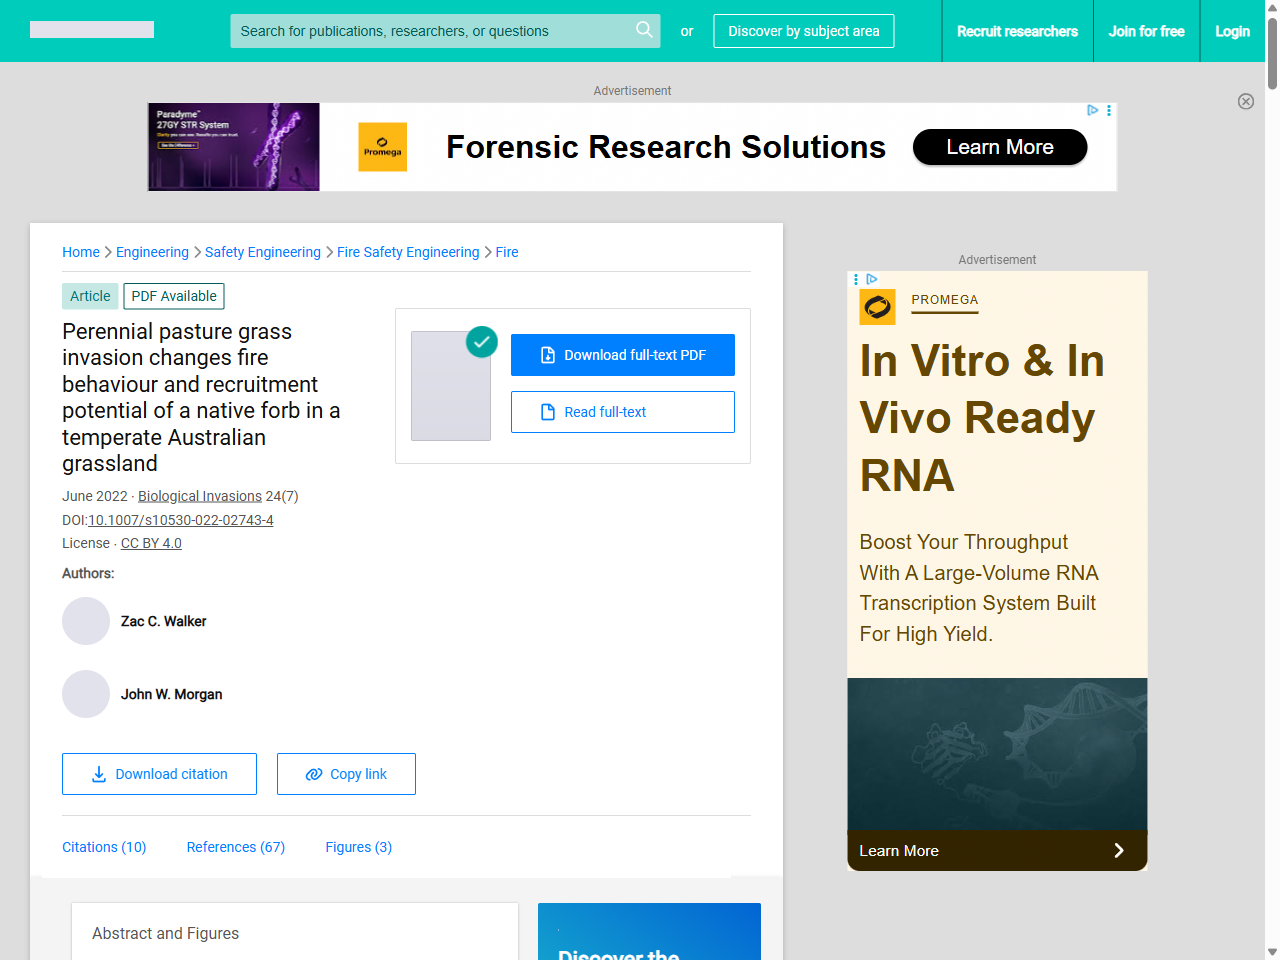The image size is (1280, 960).
Task: Click the document icon next to Read full-text
Action: [547, 411]
